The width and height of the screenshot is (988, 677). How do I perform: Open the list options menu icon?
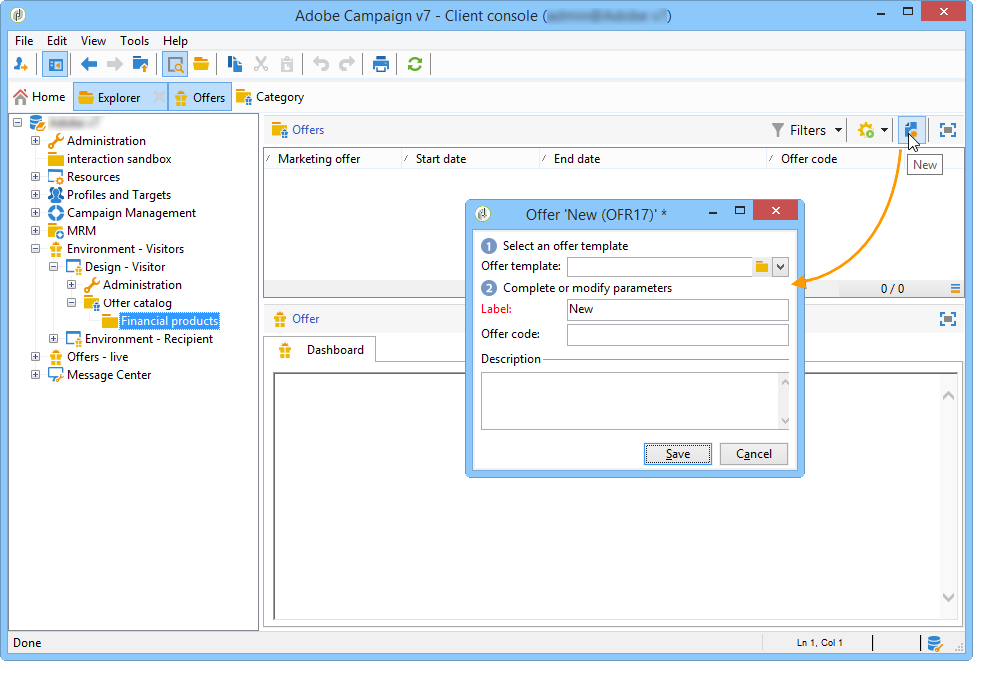pos(955,289)
